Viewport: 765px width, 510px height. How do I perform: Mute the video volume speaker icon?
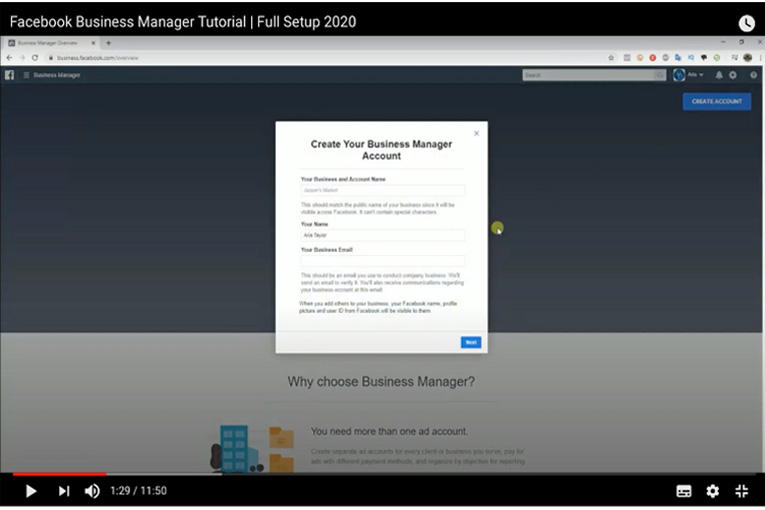(x=92, y=490)
